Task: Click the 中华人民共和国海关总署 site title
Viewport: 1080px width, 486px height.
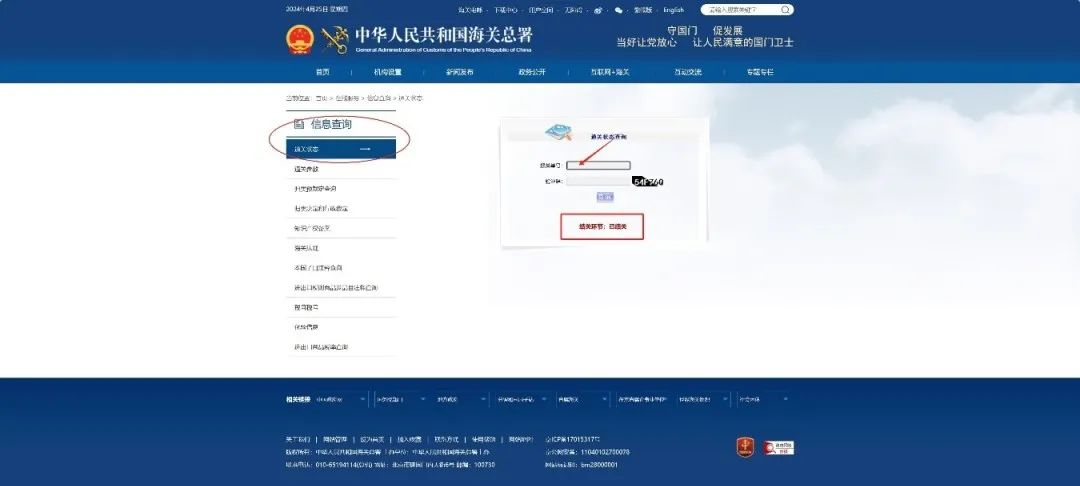Action: (444, 34)
